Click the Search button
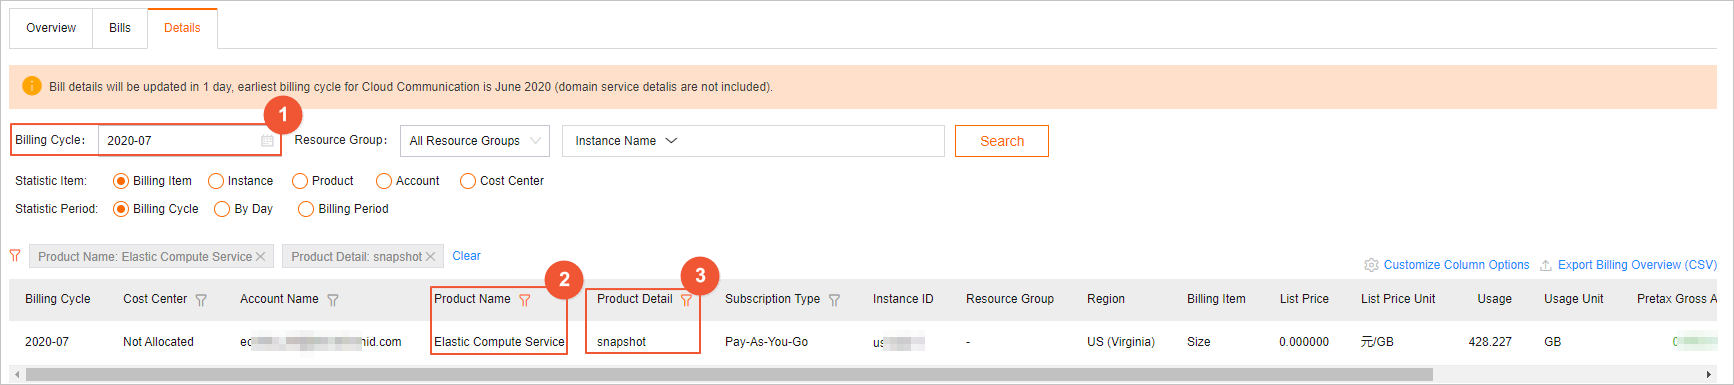 point(1002,141)
